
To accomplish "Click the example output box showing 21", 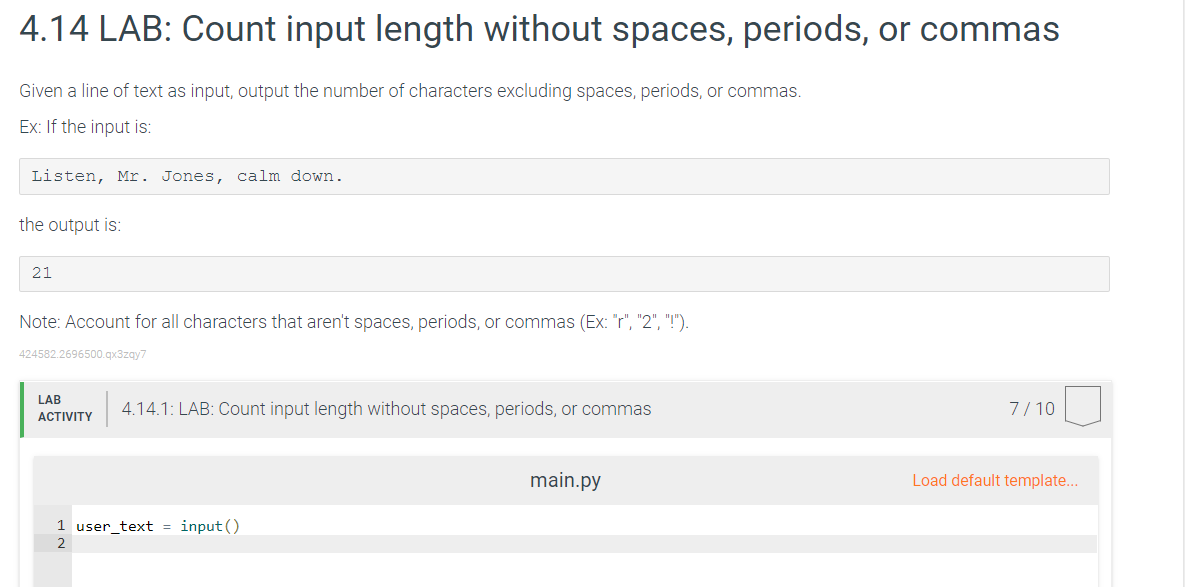I will 564,273.
